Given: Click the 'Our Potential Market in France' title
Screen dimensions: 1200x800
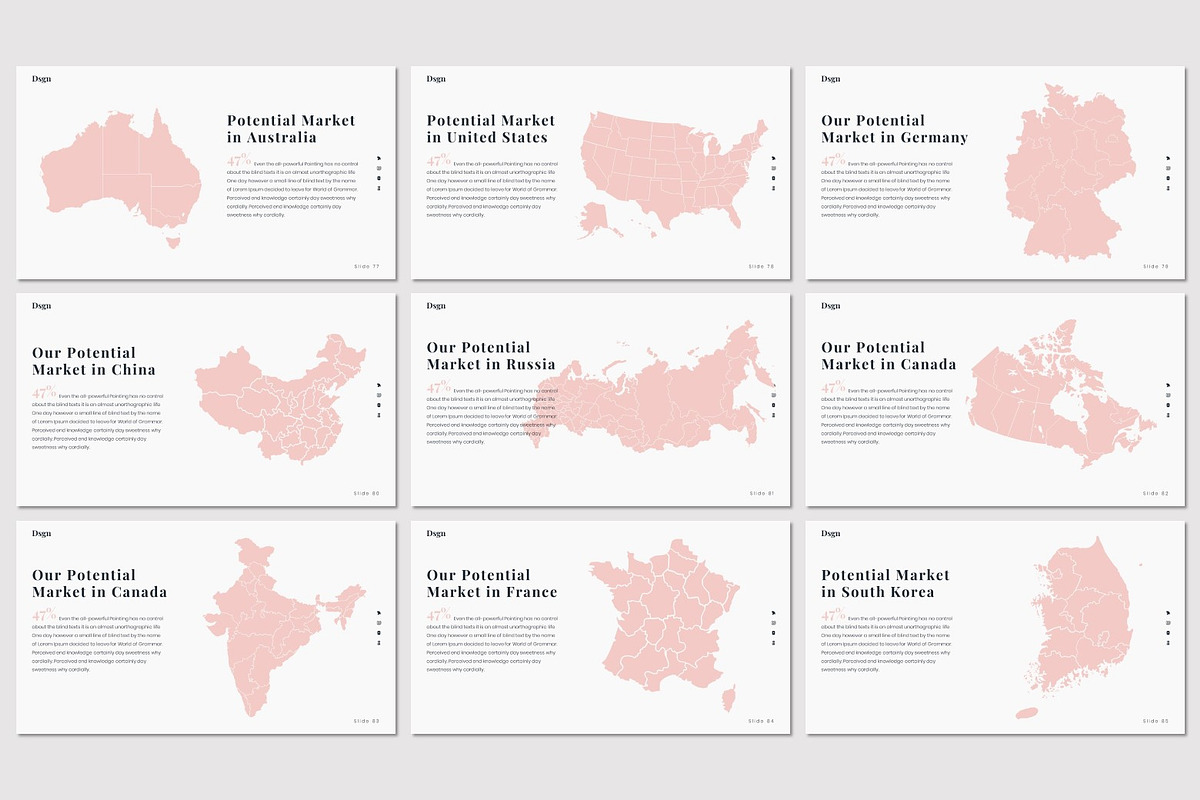Looking at the screenshot, I should click(492, 583).
